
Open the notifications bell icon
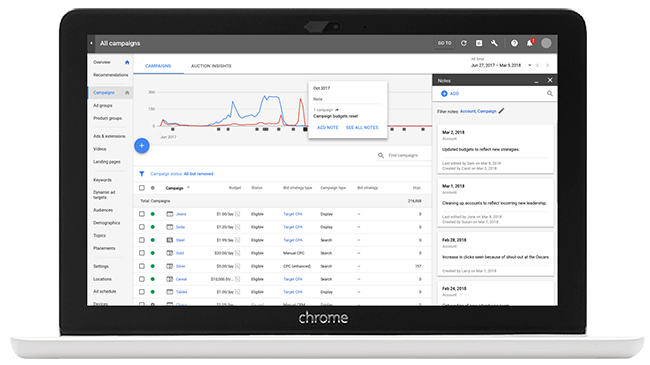point(530,43)
